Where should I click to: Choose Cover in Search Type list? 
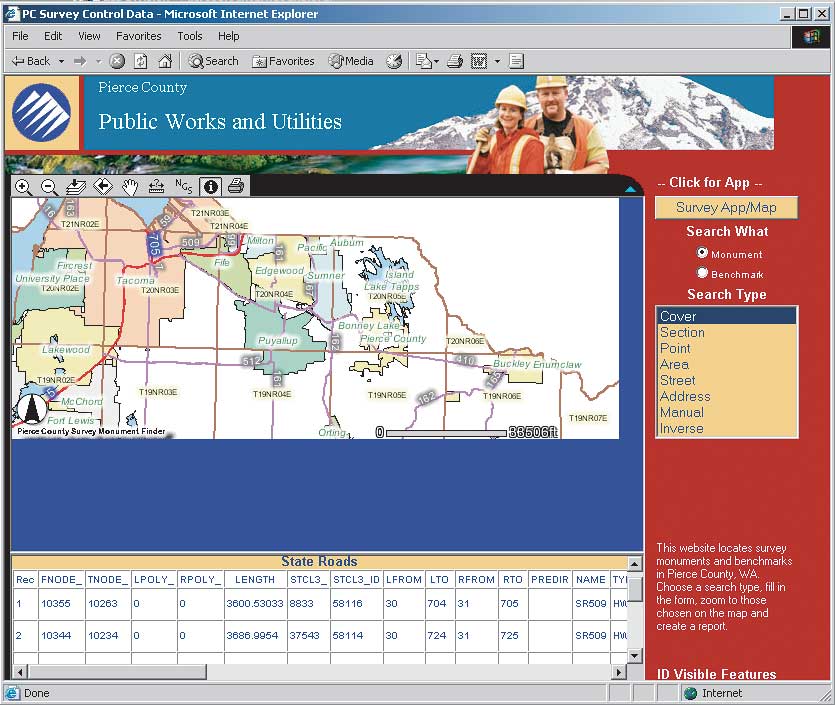click(726, 316)
